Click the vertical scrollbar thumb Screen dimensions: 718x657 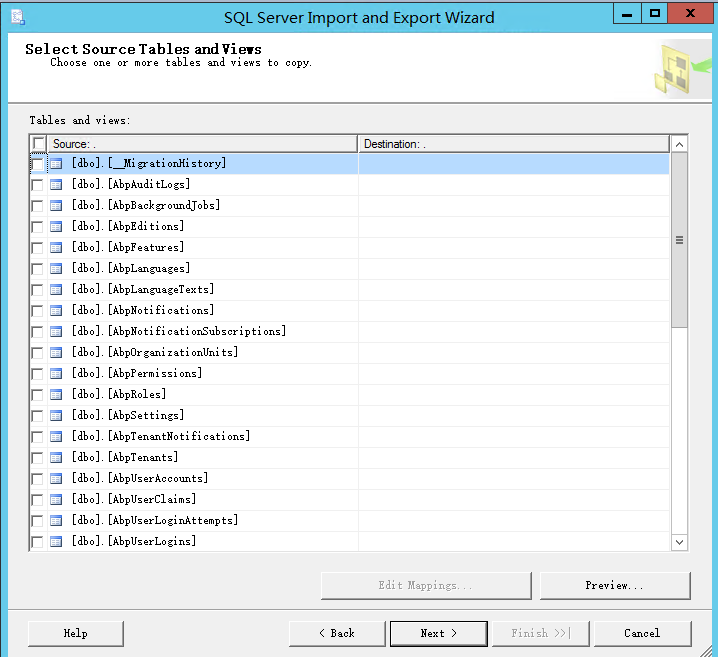point(680,240)
